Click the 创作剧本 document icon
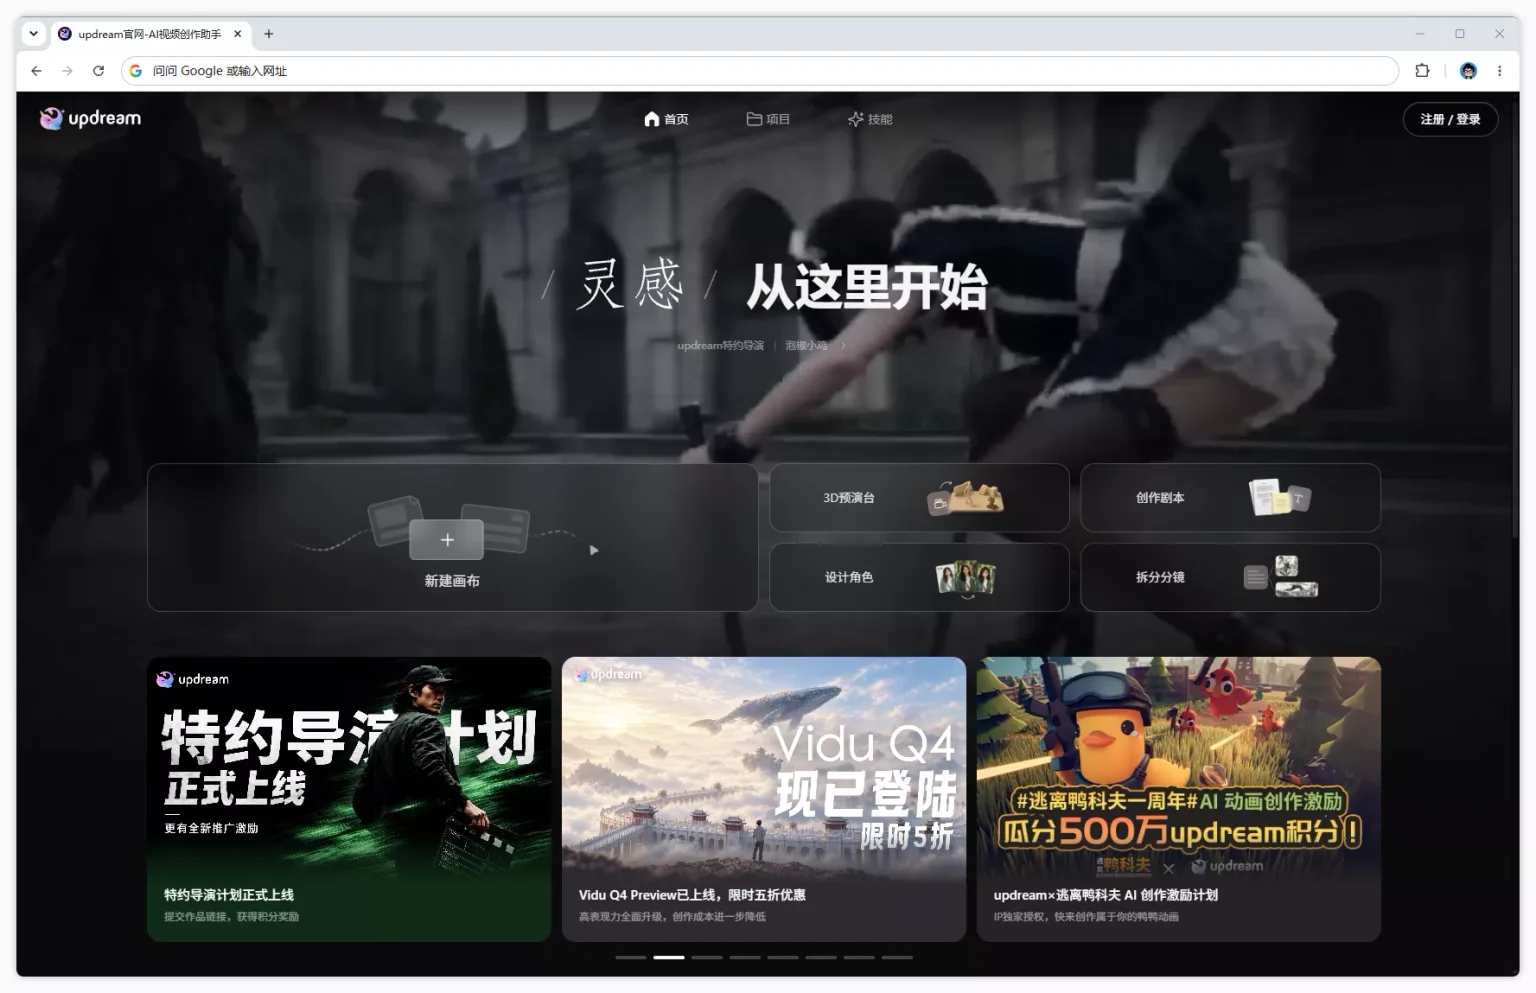This screenshot has width=1536, height=993. (x=1280, y=497)
